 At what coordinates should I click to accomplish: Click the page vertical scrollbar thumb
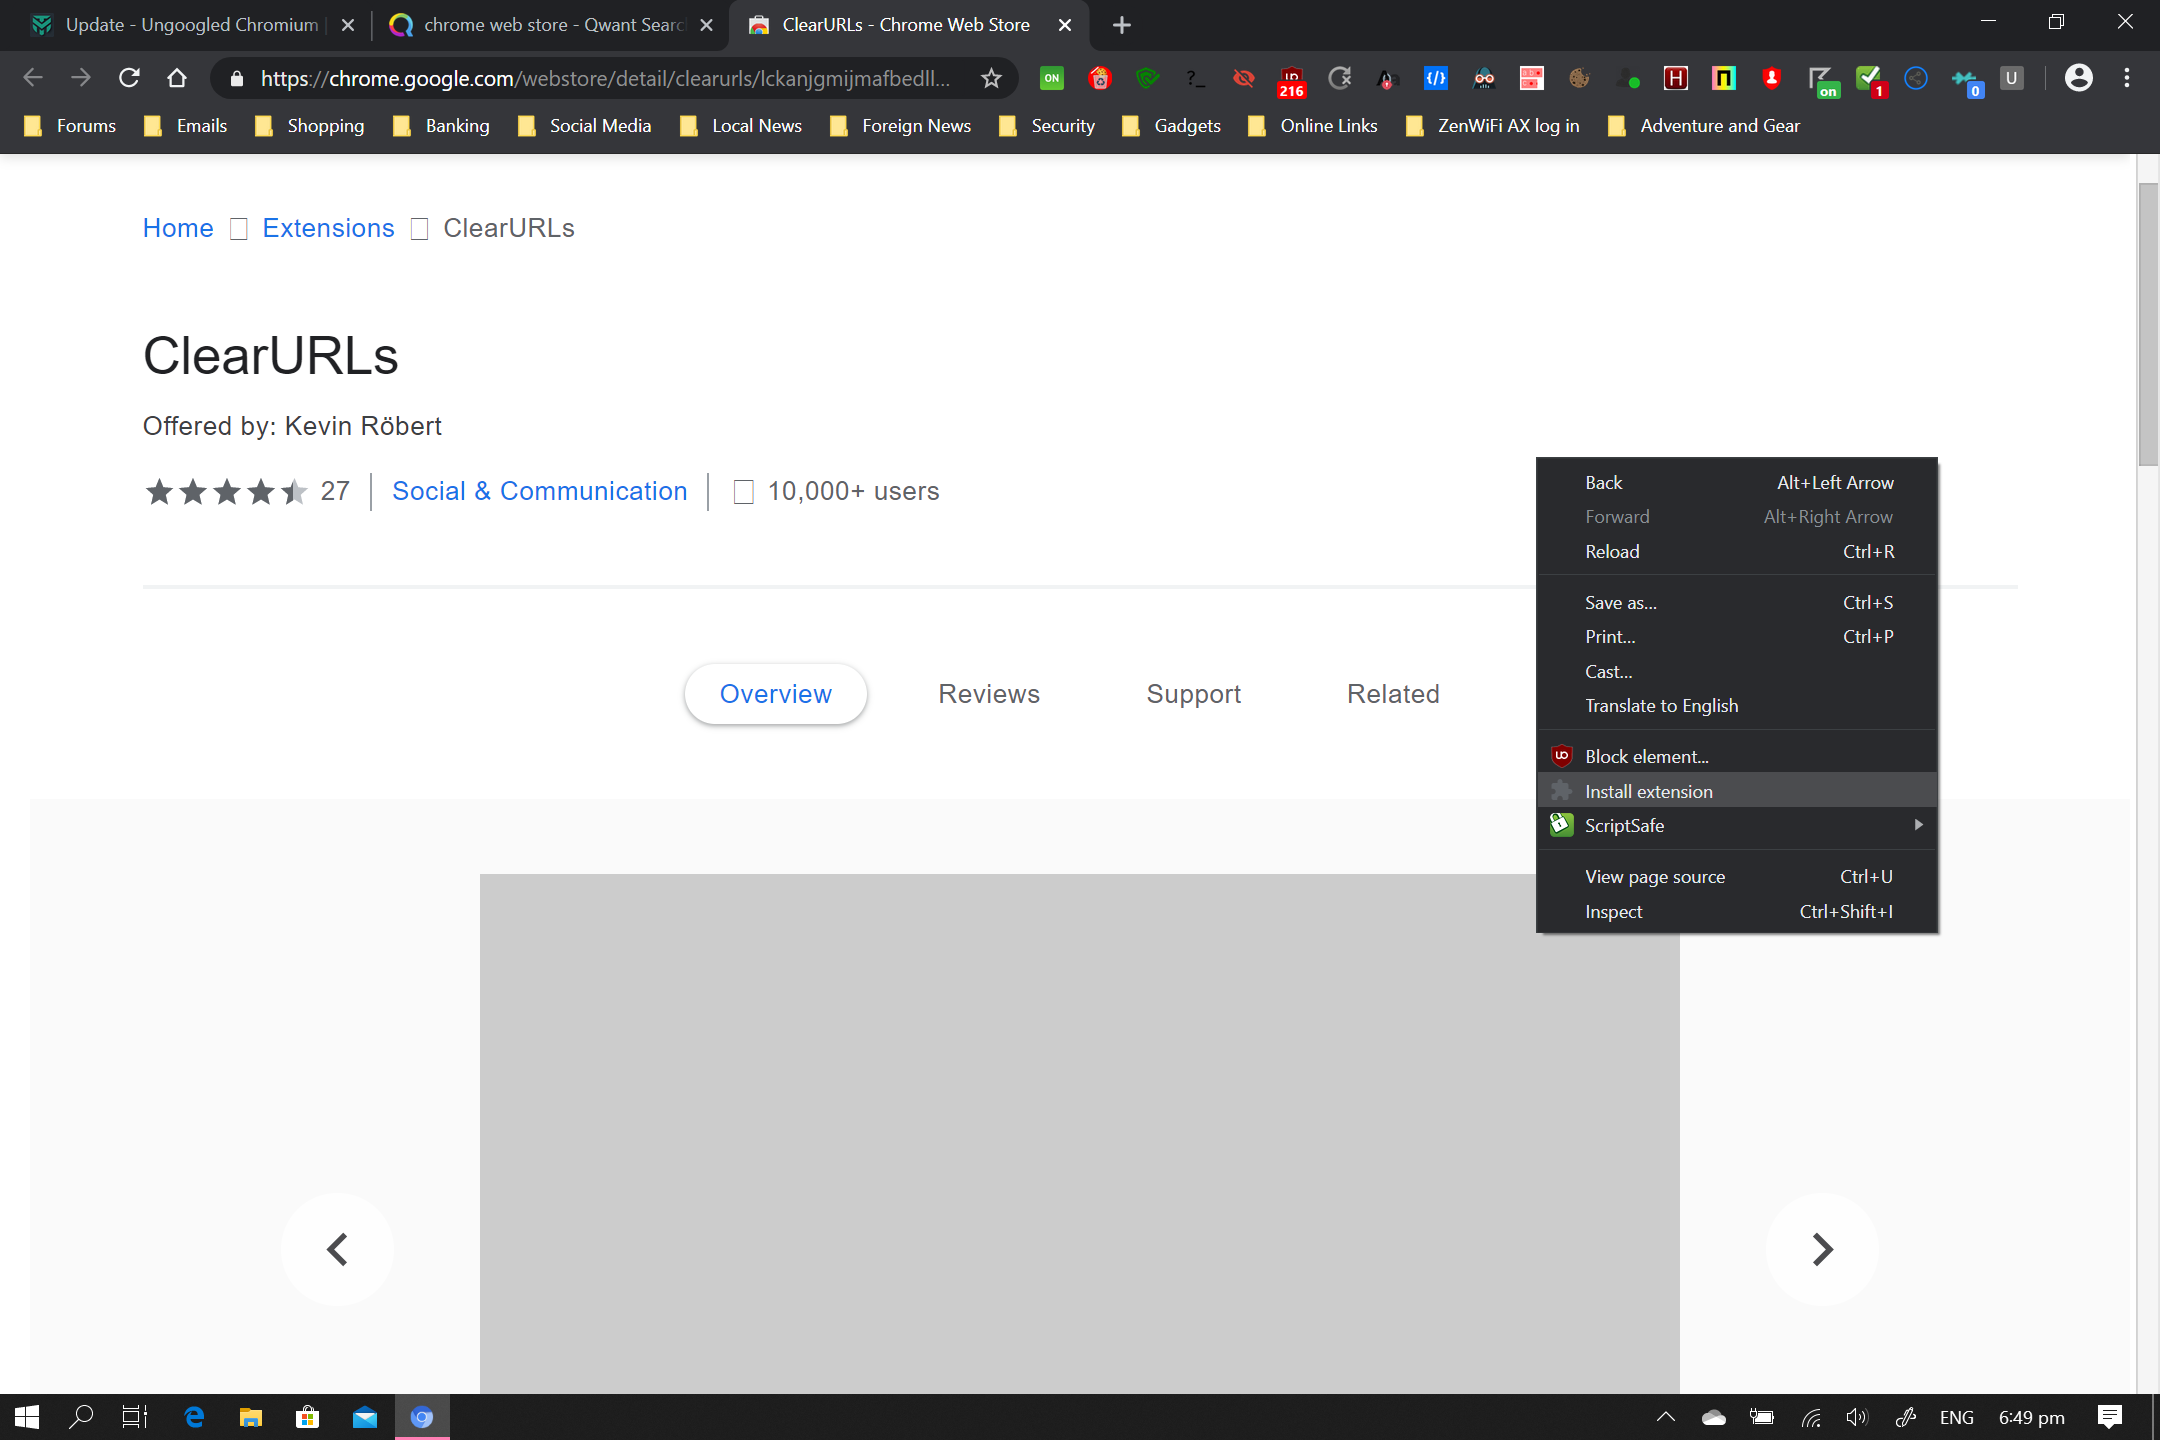[x=2148, y=324]
